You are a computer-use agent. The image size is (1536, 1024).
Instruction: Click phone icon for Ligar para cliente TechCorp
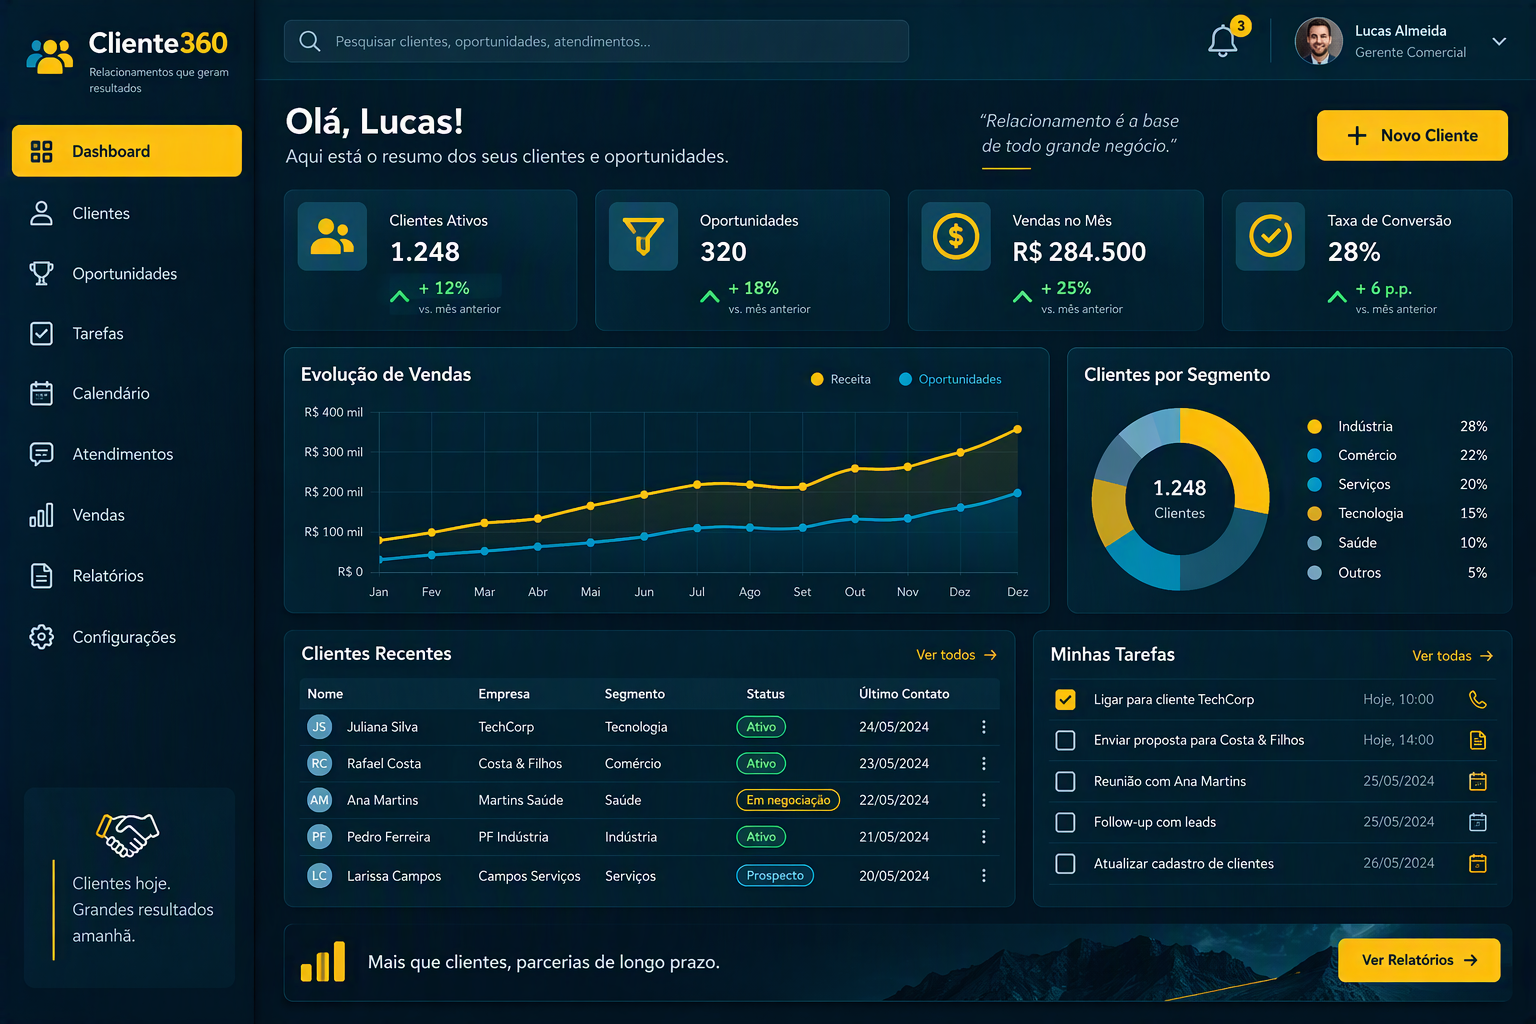(x=1478, y=700)
